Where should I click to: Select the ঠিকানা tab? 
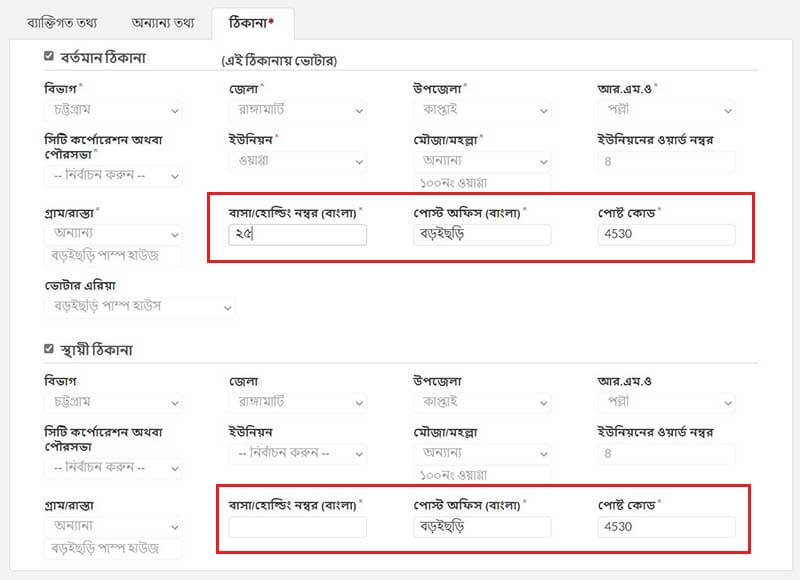(252, 23)
